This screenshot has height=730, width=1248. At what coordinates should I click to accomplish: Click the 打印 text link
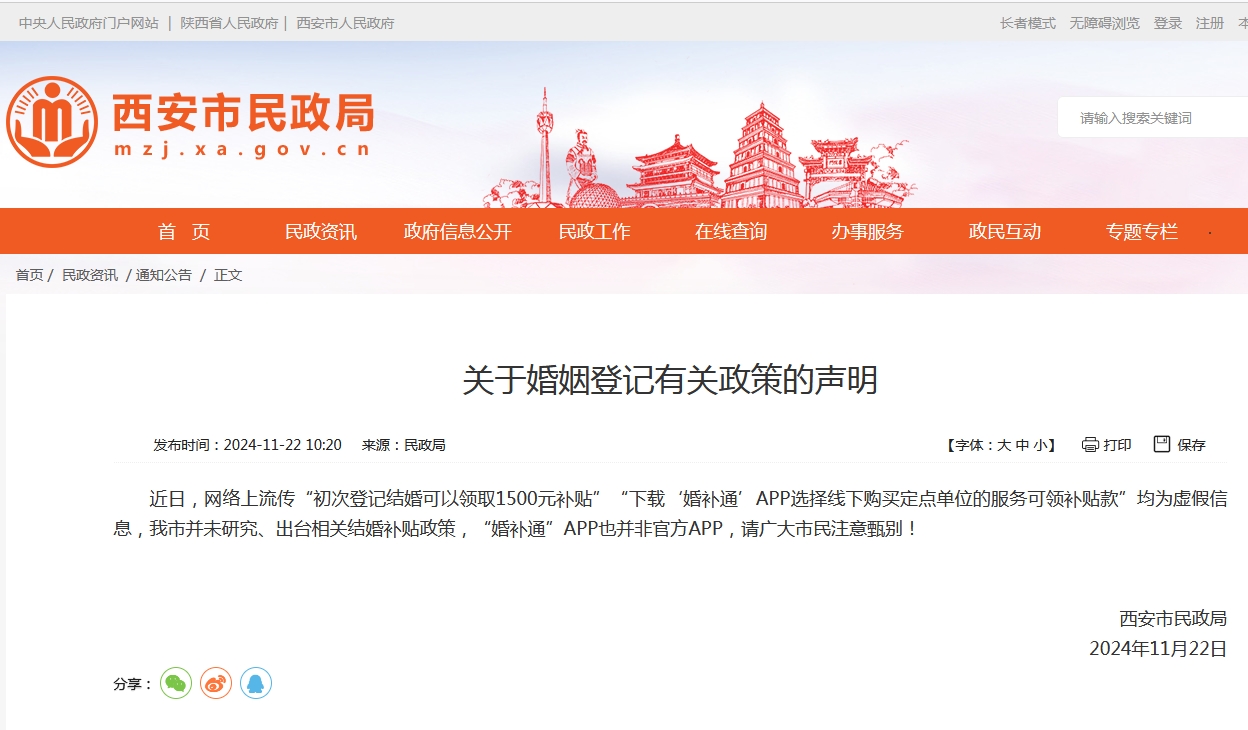click(1118, 445)
